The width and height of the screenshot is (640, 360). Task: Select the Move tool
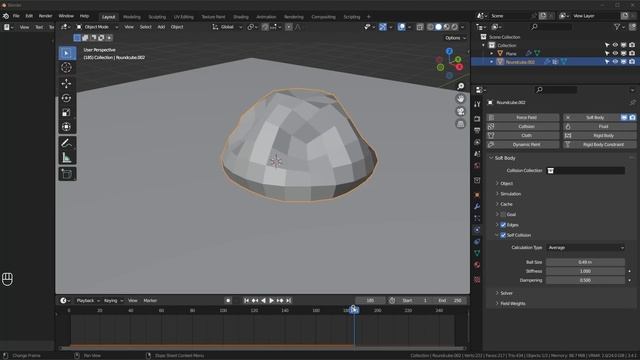pos(67,84)
